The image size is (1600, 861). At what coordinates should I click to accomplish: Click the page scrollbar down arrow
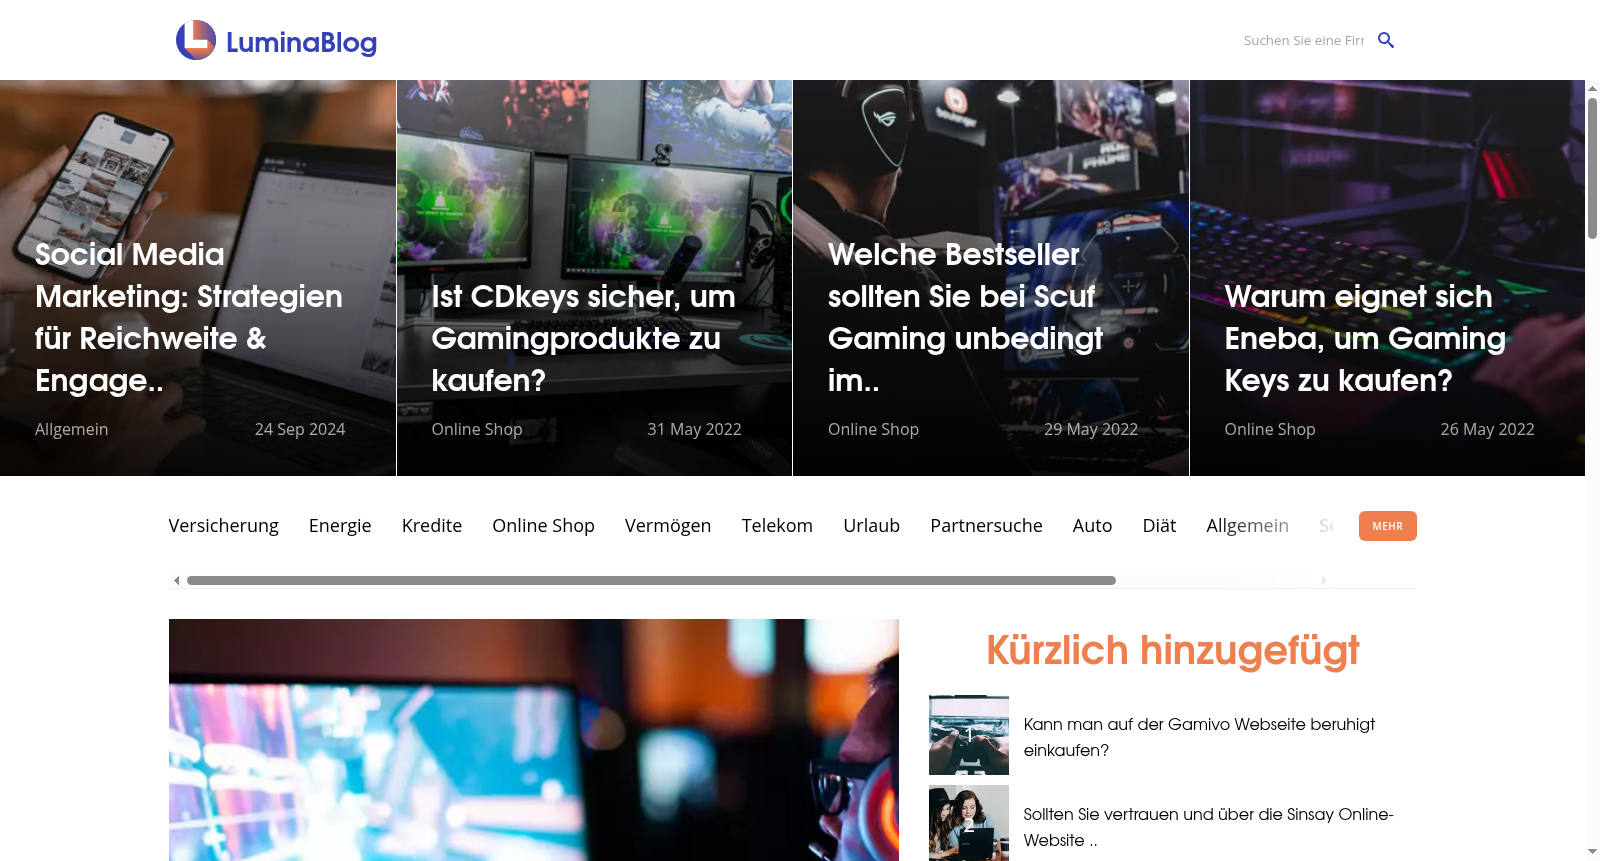click(x=1592, y=852)
